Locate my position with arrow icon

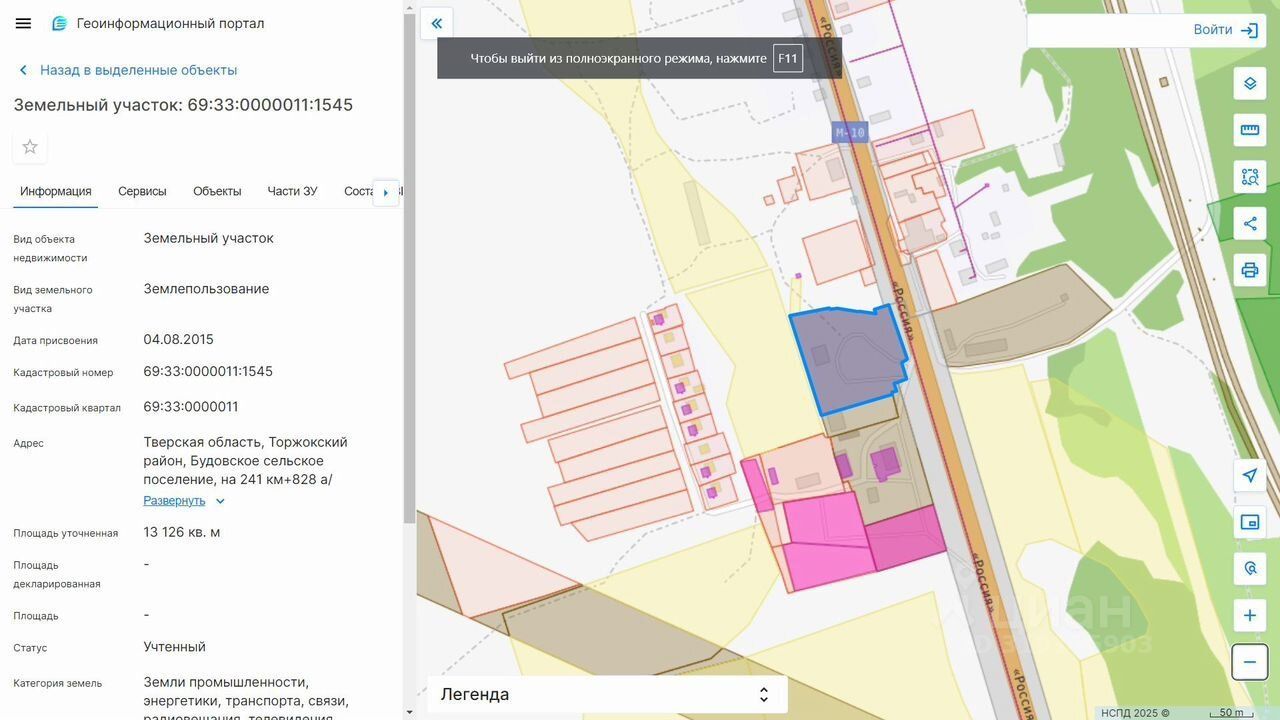(1250, 475)
